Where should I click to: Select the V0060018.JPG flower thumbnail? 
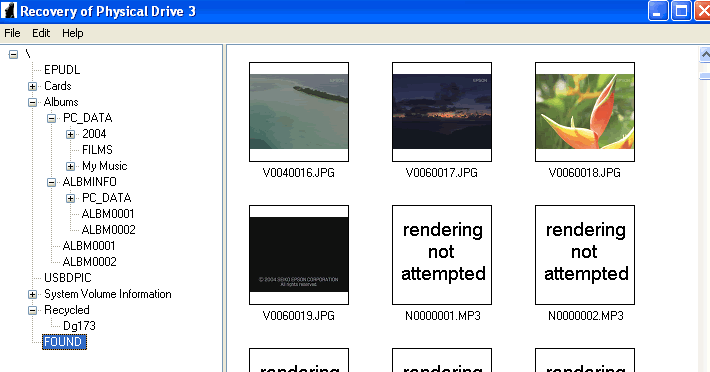point(585,112)
